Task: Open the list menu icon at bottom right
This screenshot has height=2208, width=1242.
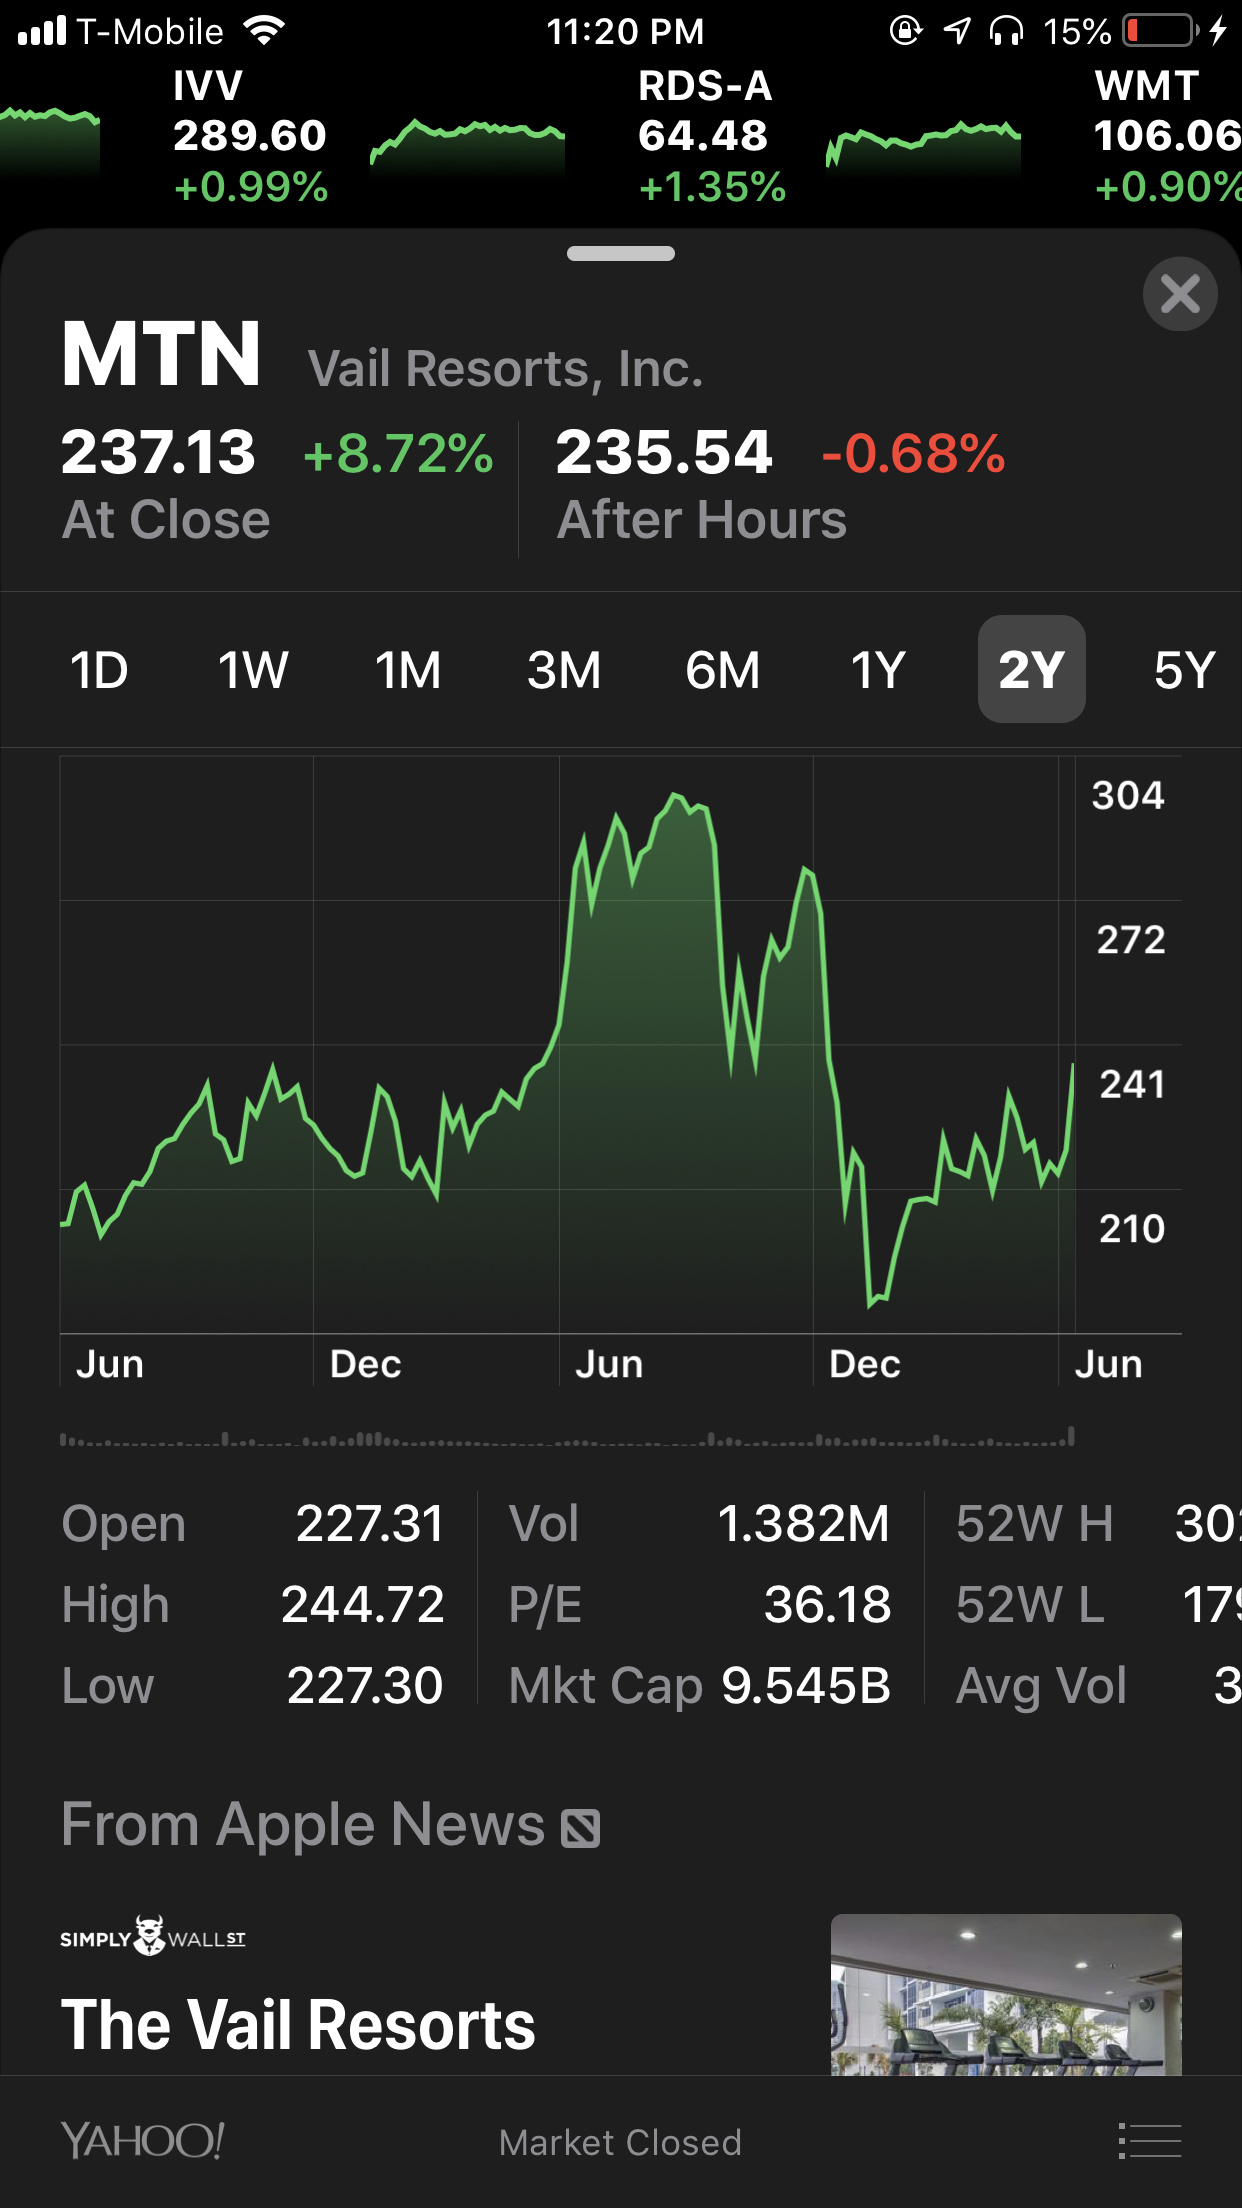Action: 1150,2141
